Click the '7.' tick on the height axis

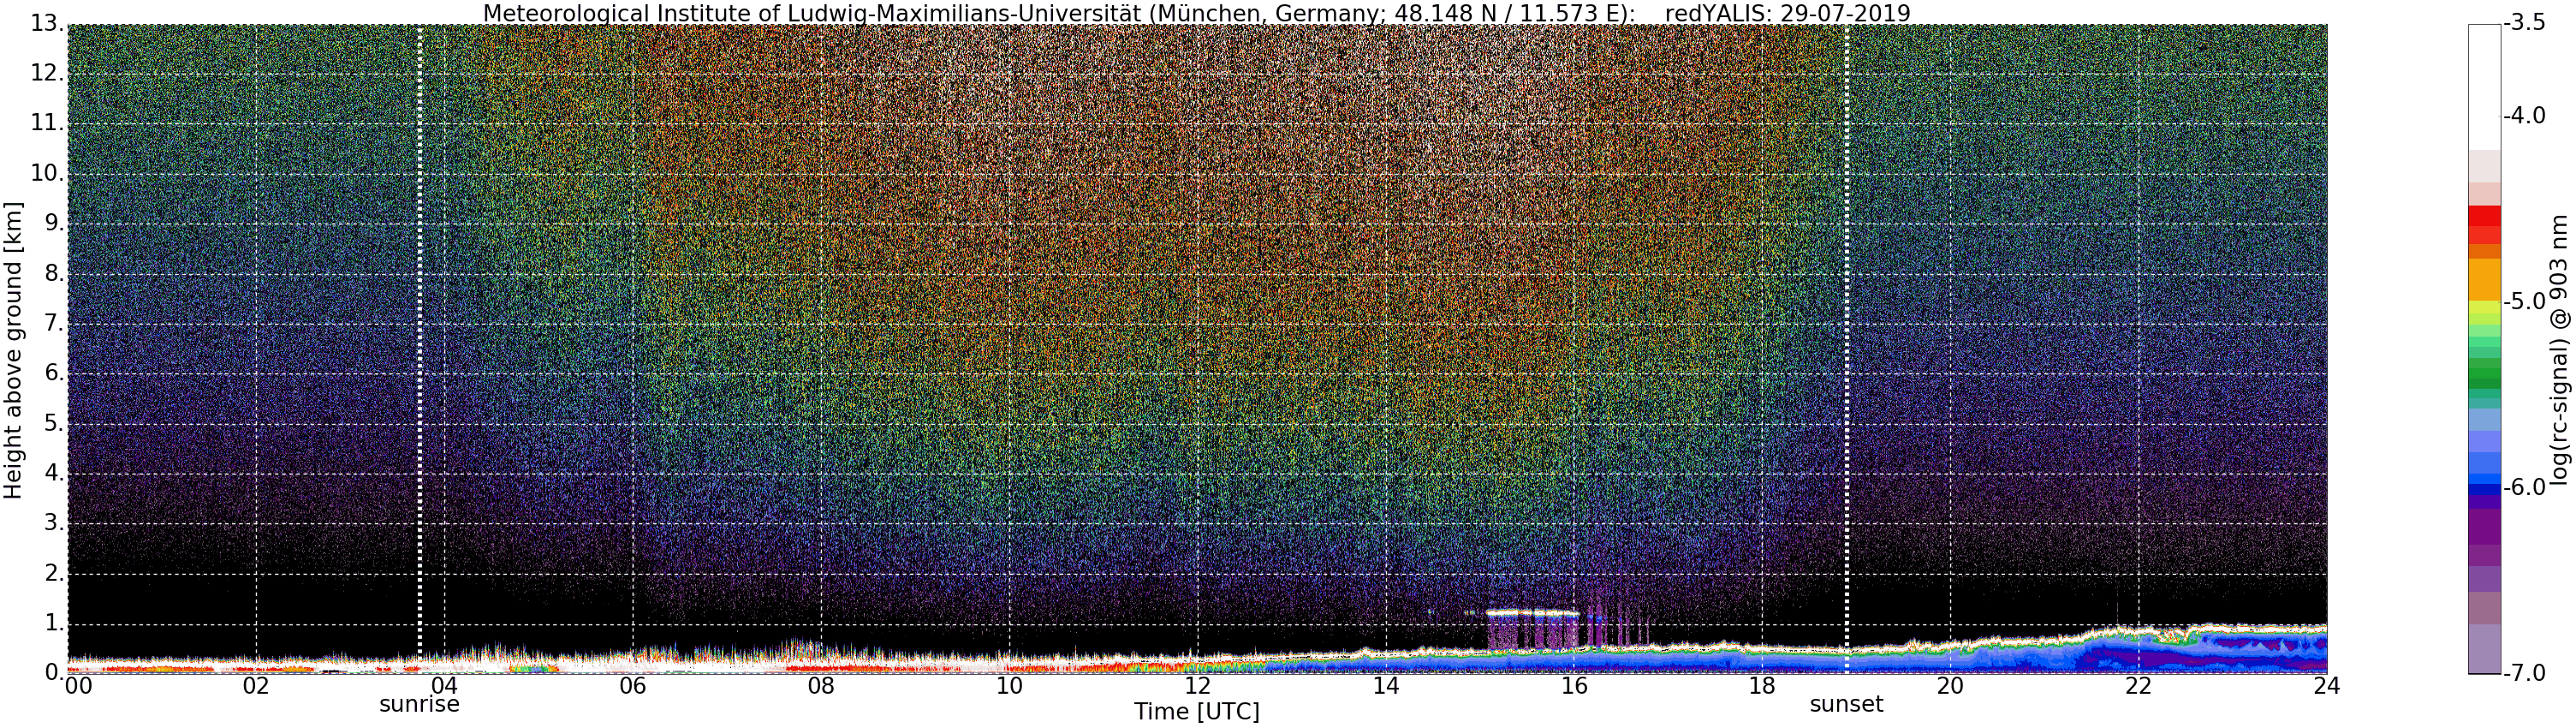[x=54, y=324]
